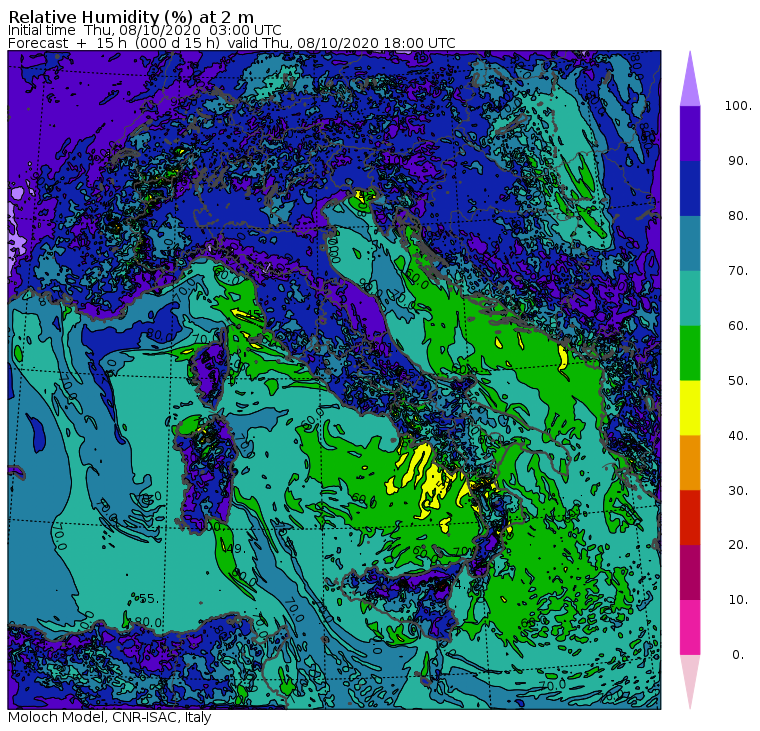Click the steel blue 70-80 legend swatch
The width and height of the screenshot is (760, 731).
(690, 243)
